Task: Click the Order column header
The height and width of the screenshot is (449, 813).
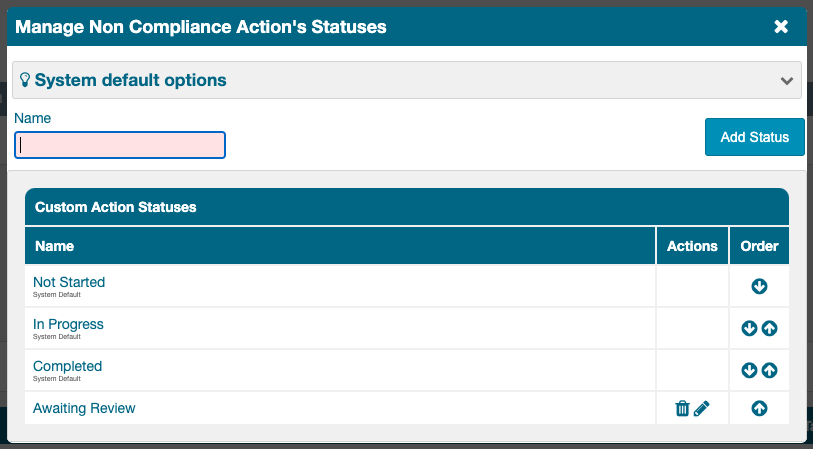Action: (x=759, y=246)
